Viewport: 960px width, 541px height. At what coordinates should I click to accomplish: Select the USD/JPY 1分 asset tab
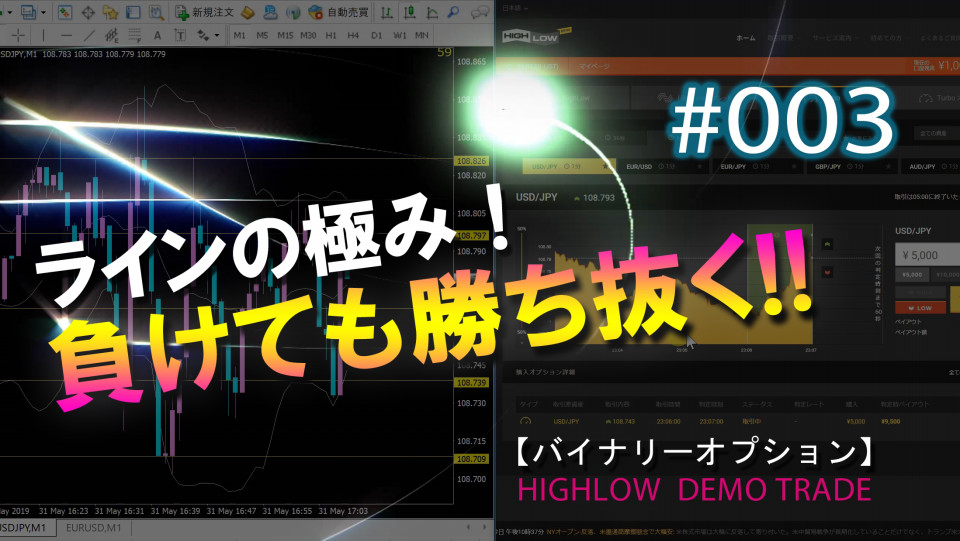tap(569, 166)
